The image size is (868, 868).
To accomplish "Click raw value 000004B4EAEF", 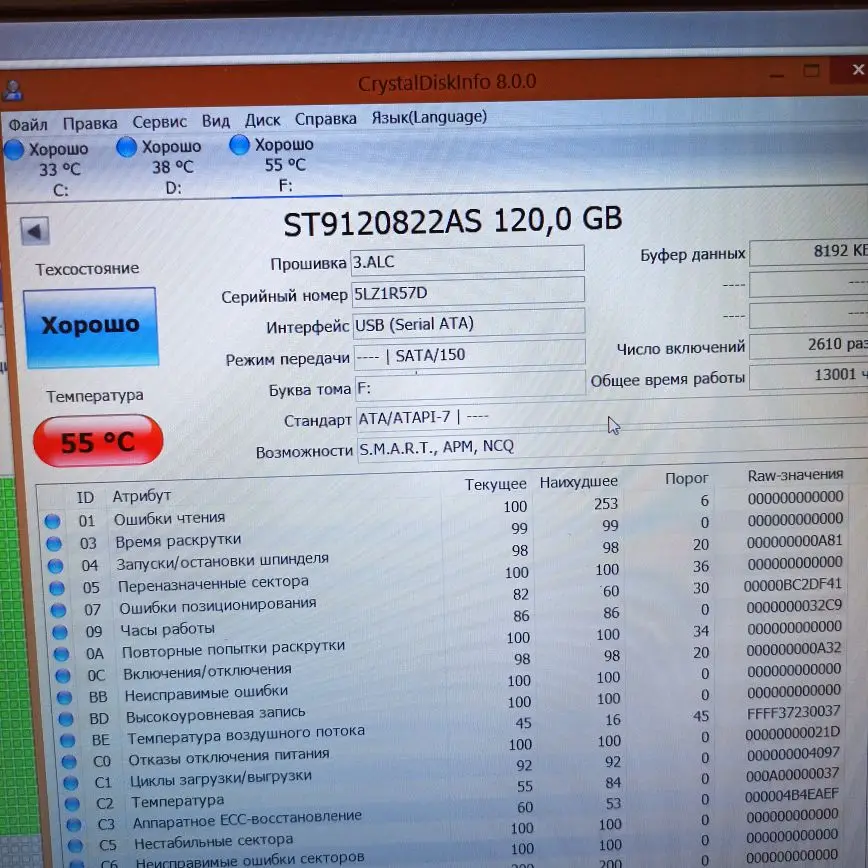I will 792,795.
